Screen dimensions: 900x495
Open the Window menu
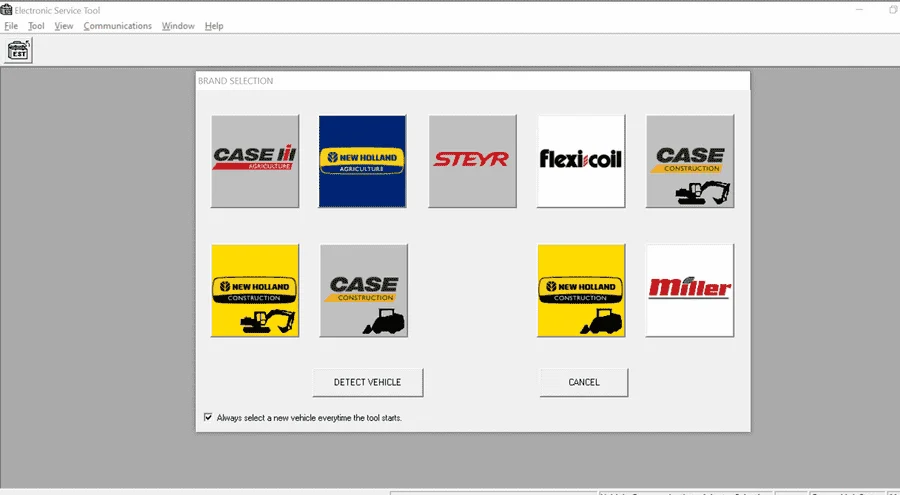pyautogui.click(x=178, y=26)
